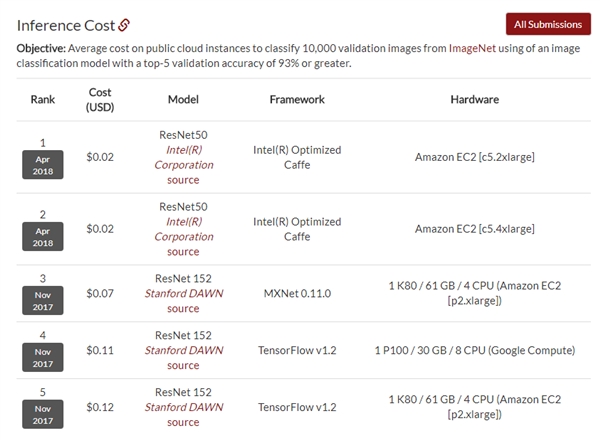The width and height of the screenshot is (600, 440).
Task: Click source link for rank 1 ResNet50
Action: 183,180
